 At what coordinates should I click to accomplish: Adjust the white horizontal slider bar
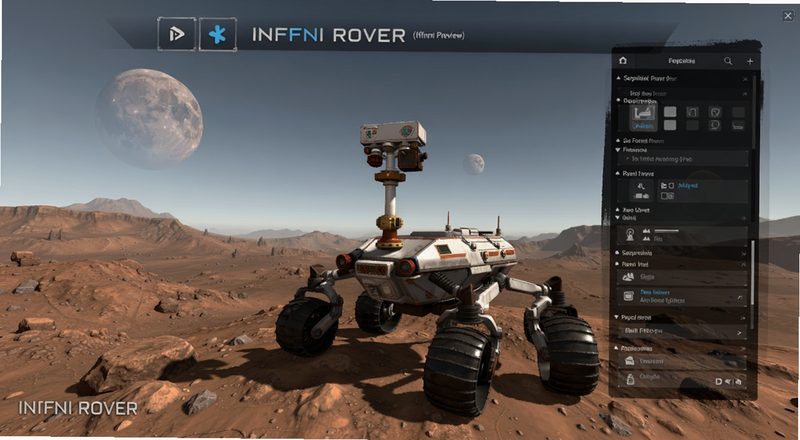pyautogui.click(x=667, y=231)
